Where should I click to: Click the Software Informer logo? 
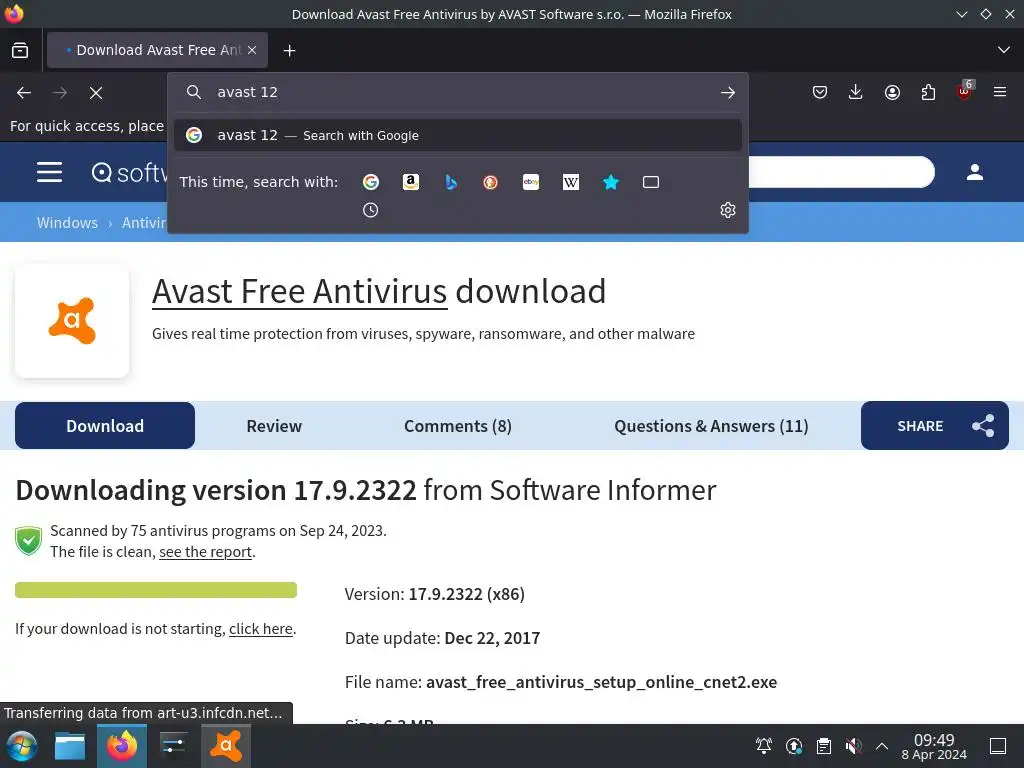pyautogui.click(x=129, y=172)
